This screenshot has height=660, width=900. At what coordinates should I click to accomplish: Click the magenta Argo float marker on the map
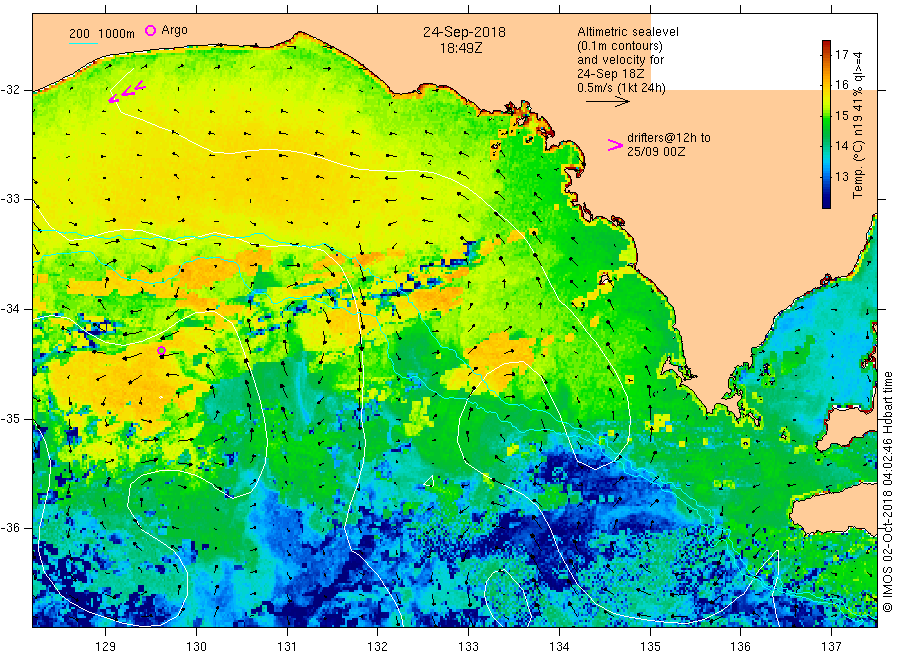pos(161,351)
